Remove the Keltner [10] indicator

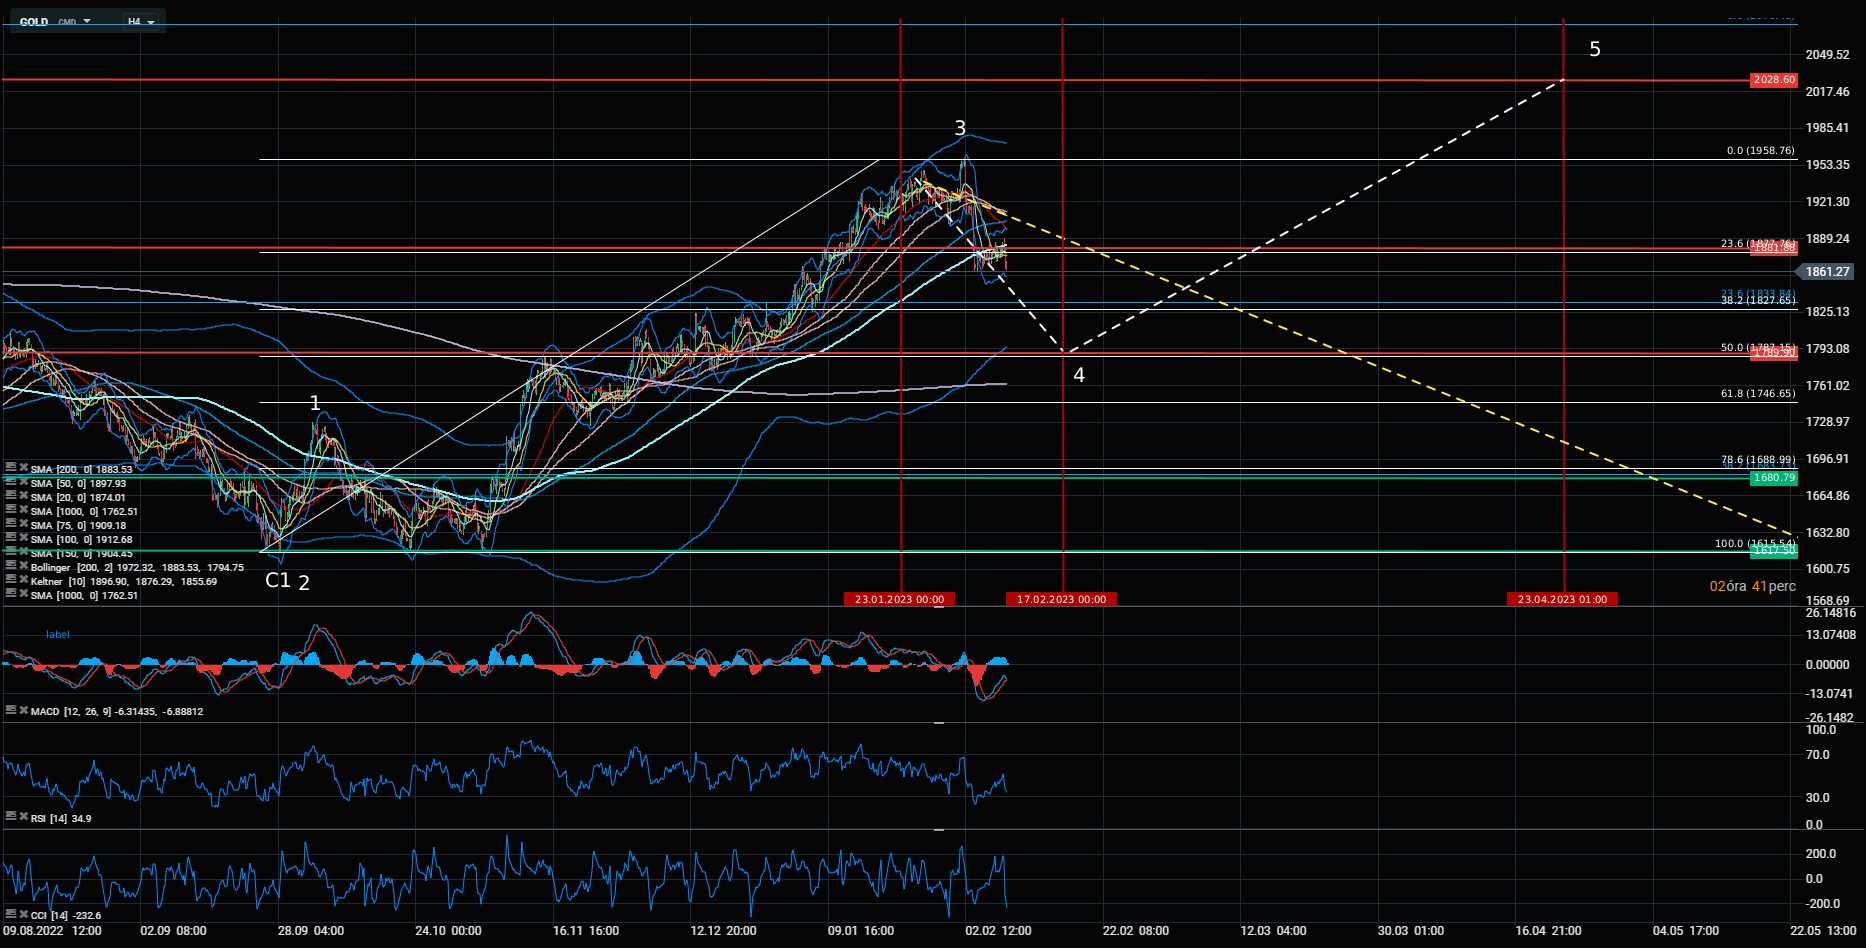(x=23, y=581)
